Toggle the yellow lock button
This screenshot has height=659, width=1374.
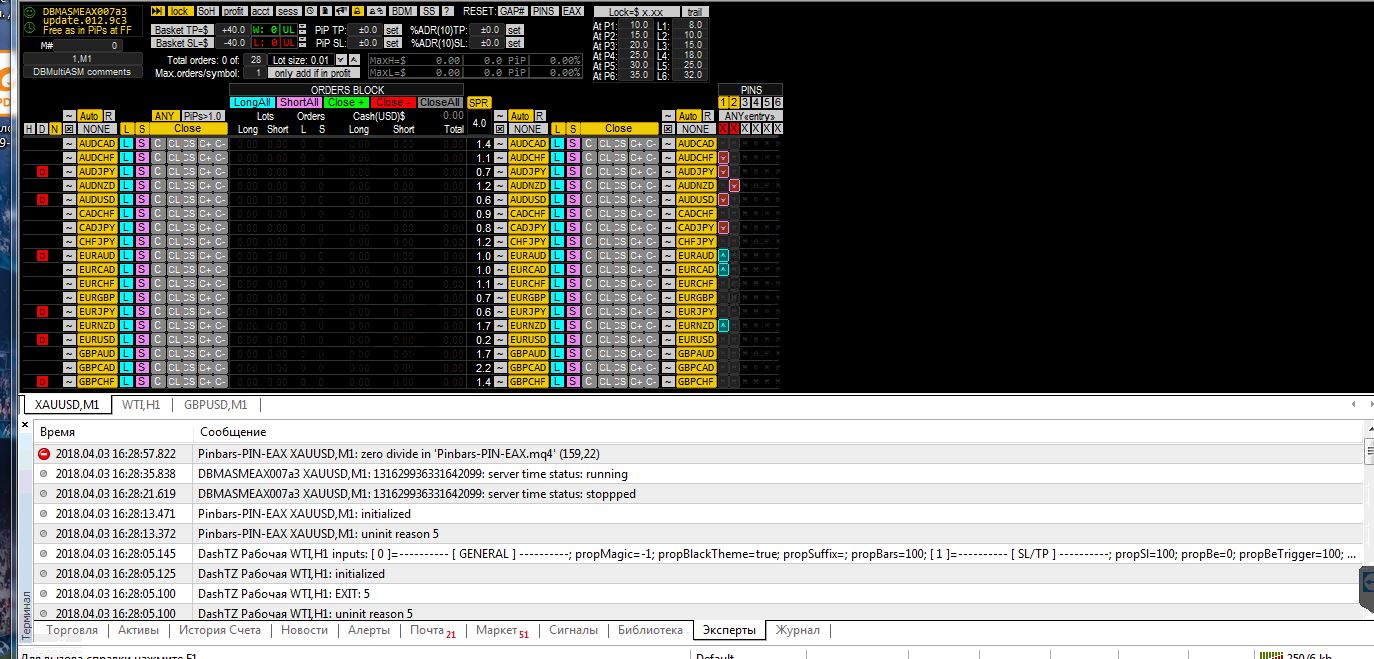(180, 11)
